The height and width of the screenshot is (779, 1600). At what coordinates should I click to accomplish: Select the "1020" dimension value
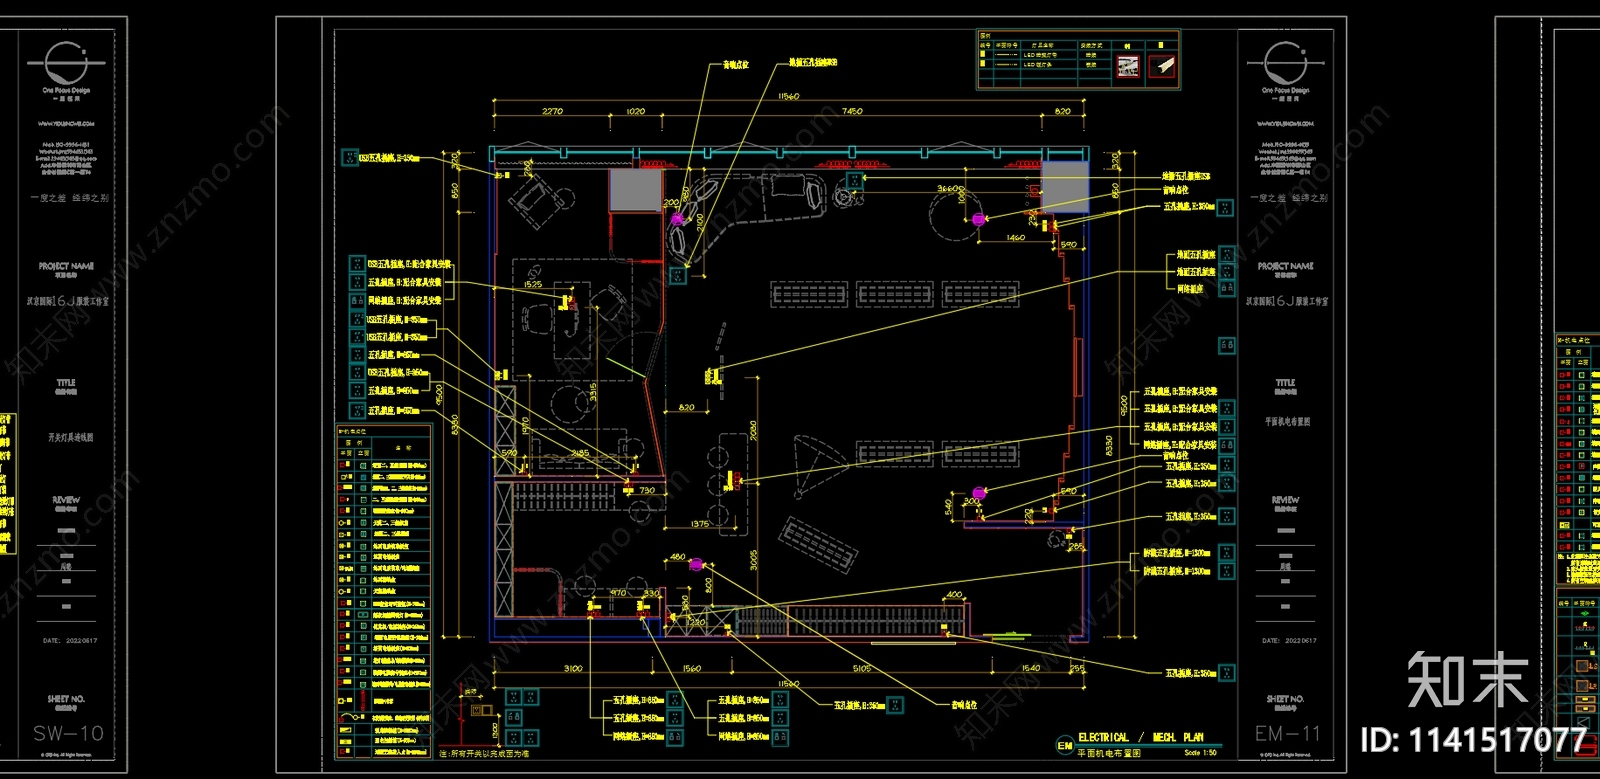tap(636, 111)
